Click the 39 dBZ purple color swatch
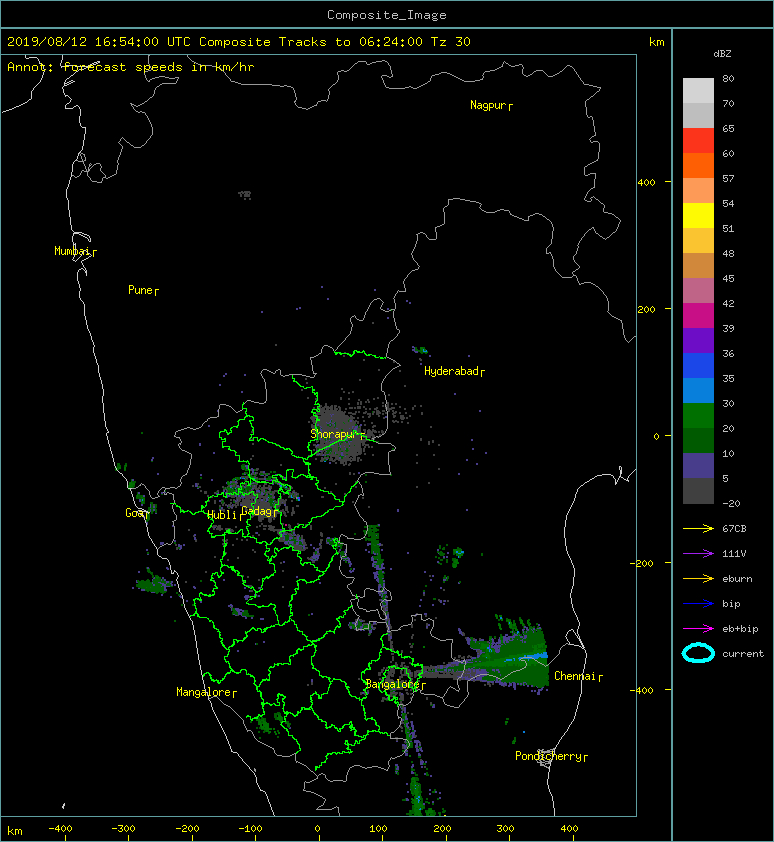The width and height of the screenshot is (774, 842). point(698,340)
